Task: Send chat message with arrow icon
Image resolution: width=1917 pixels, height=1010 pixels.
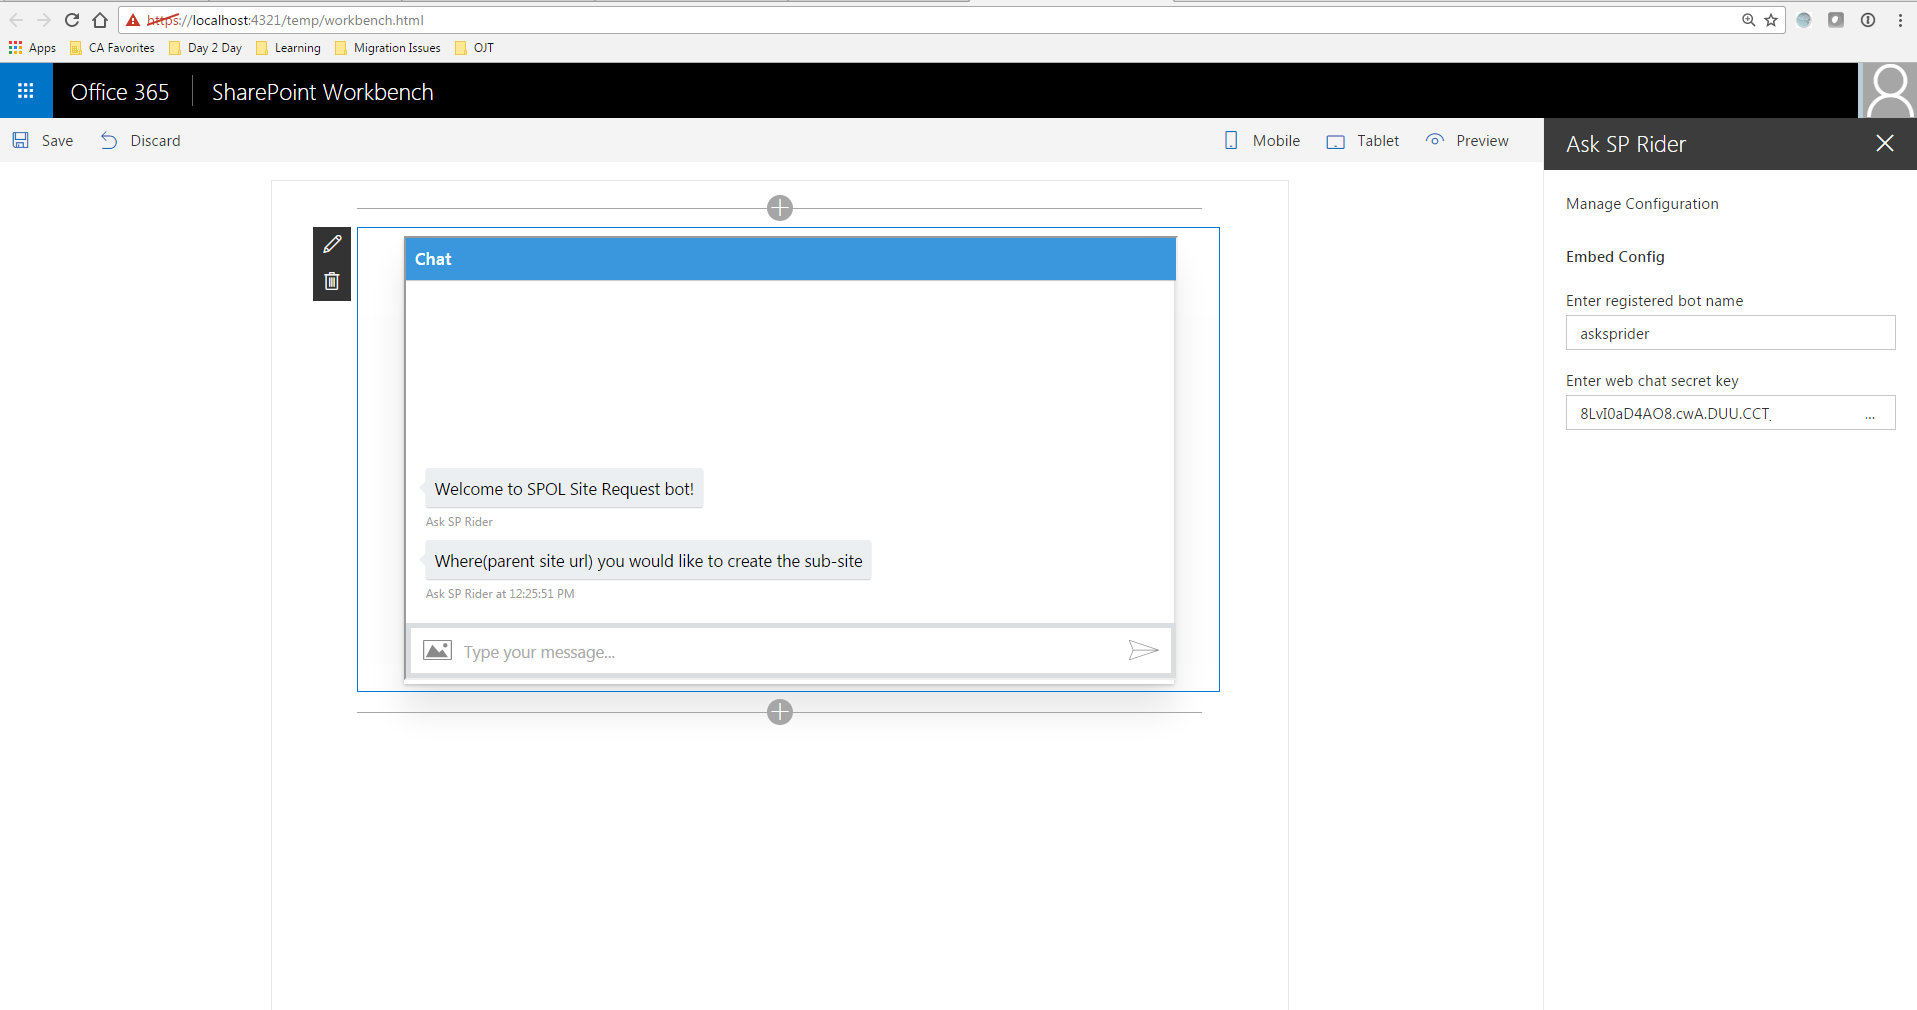Action: point(1143,651)
